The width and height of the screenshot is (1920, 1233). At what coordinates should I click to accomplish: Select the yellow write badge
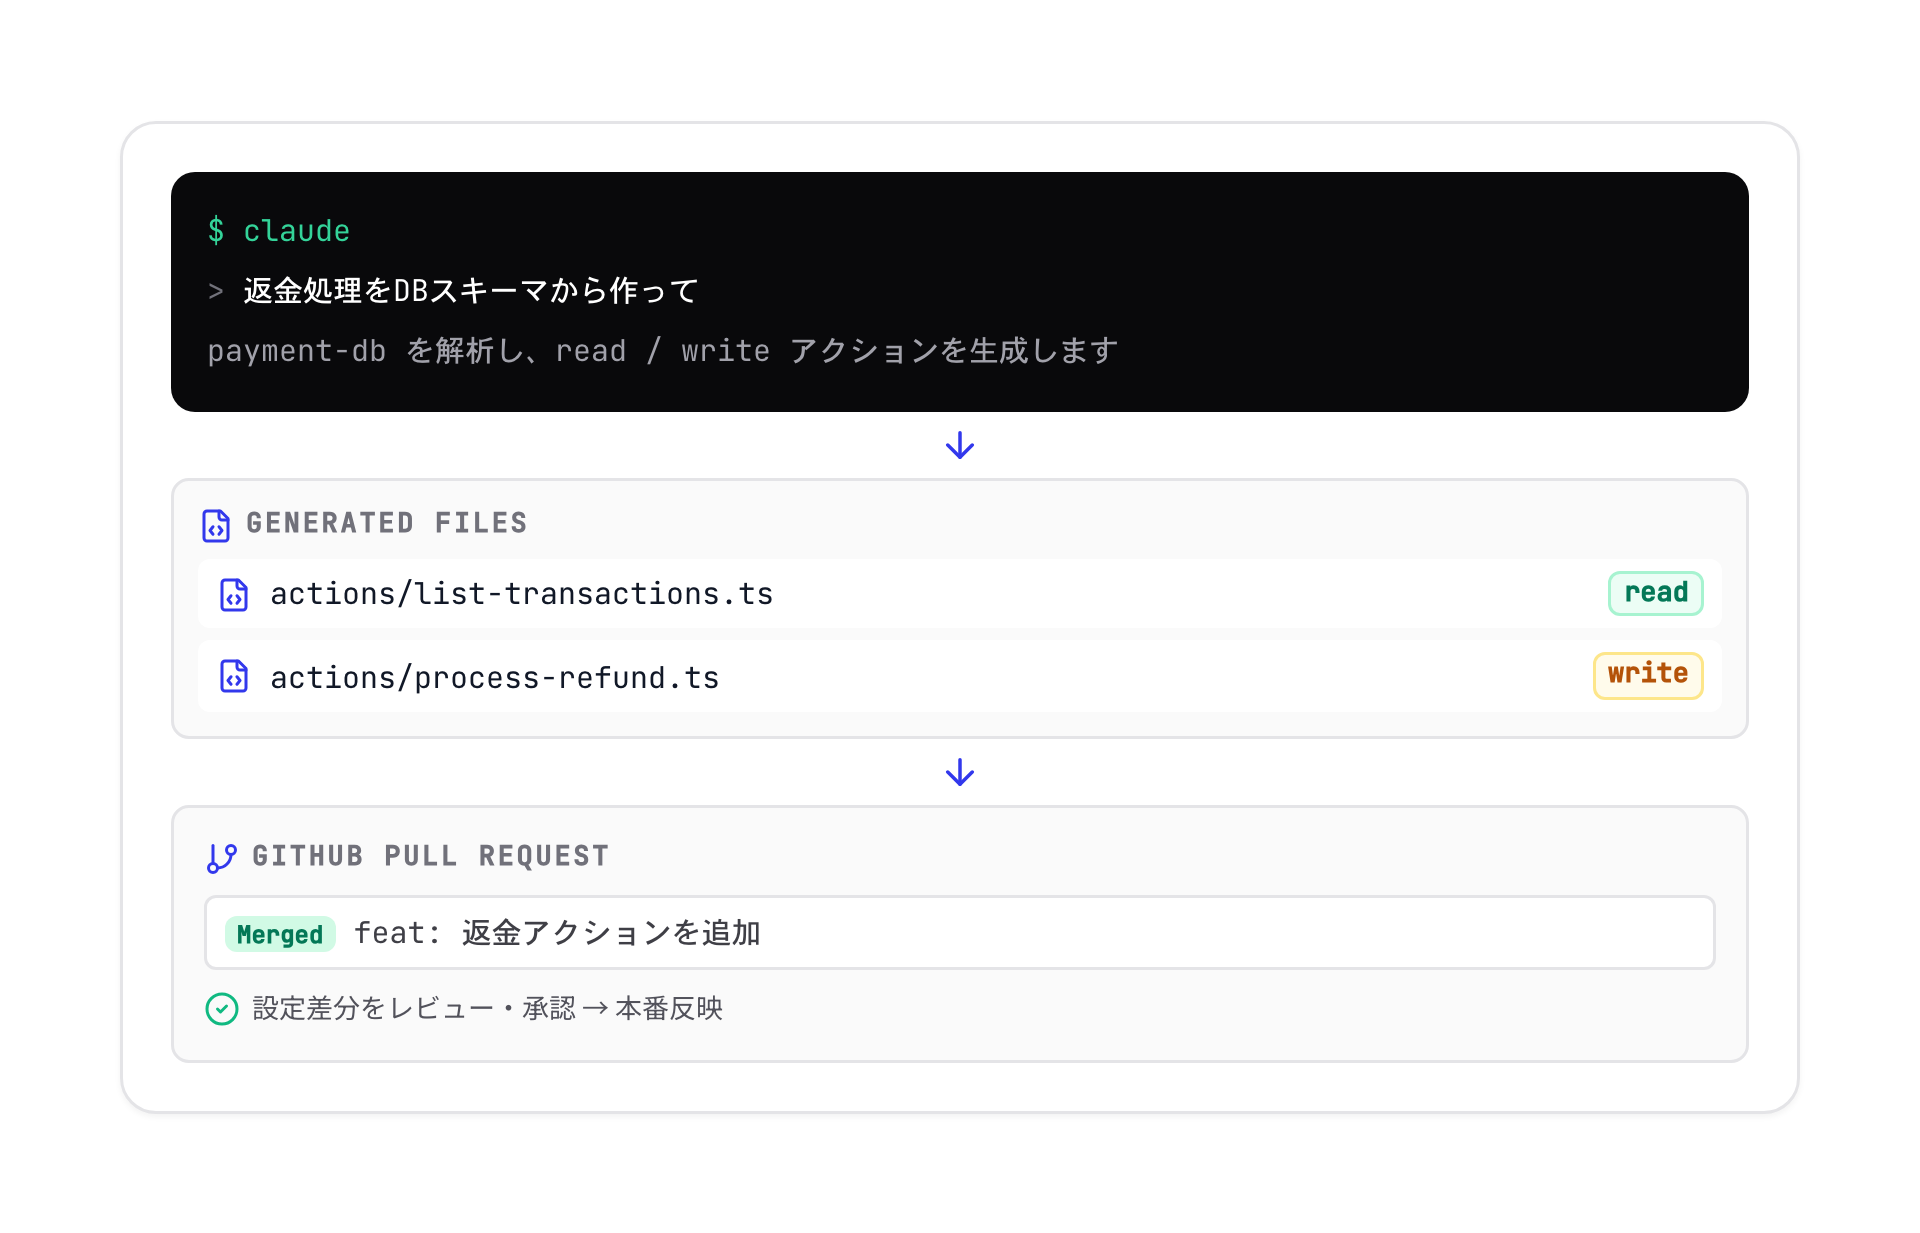[x=1648, y=675]
